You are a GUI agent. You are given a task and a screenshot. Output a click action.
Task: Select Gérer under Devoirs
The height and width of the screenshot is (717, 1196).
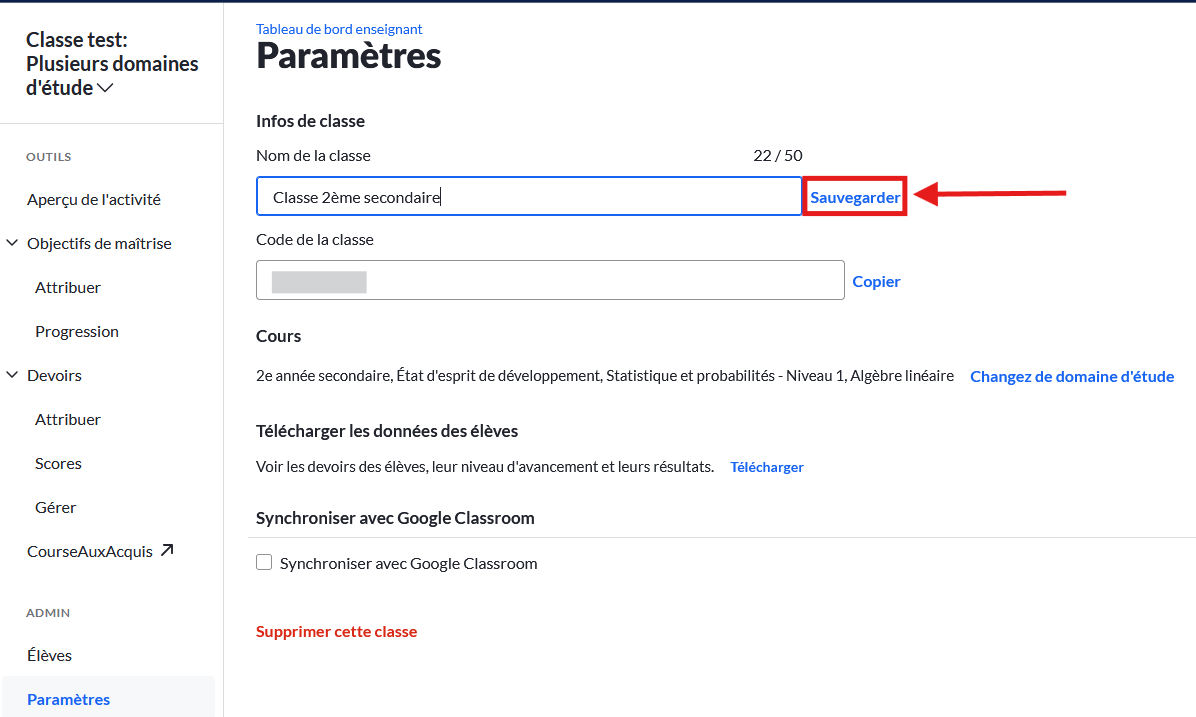pos(56,507)
